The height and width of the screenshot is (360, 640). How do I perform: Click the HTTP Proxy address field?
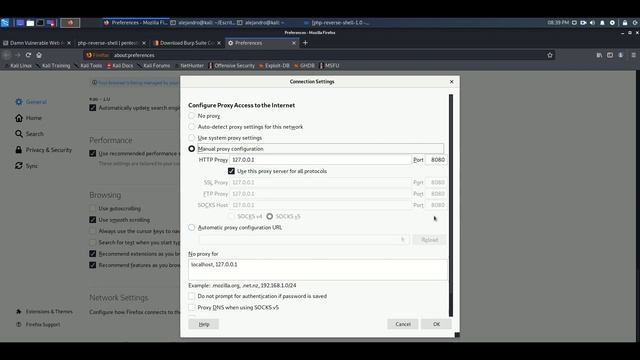[320, 160]
